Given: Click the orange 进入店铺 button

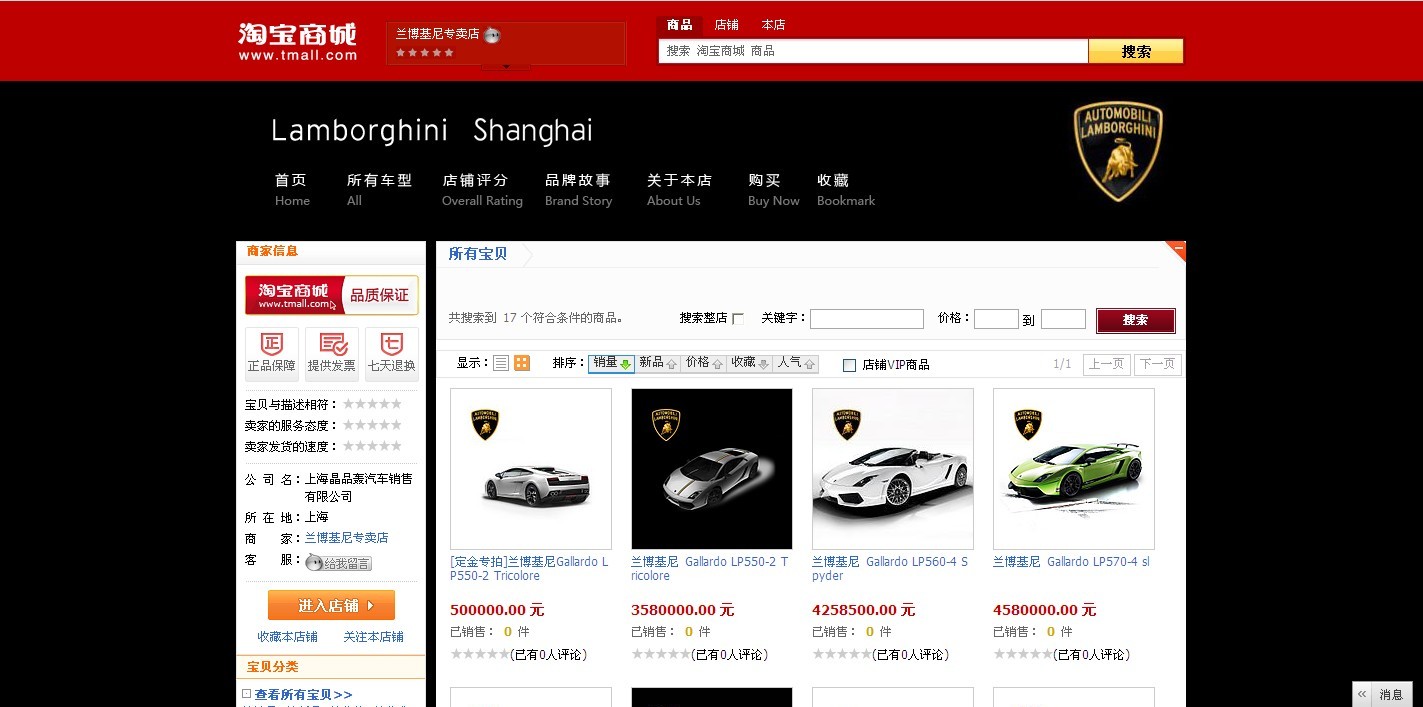Looking at the screenshot, I should click(x=331, y=605).
